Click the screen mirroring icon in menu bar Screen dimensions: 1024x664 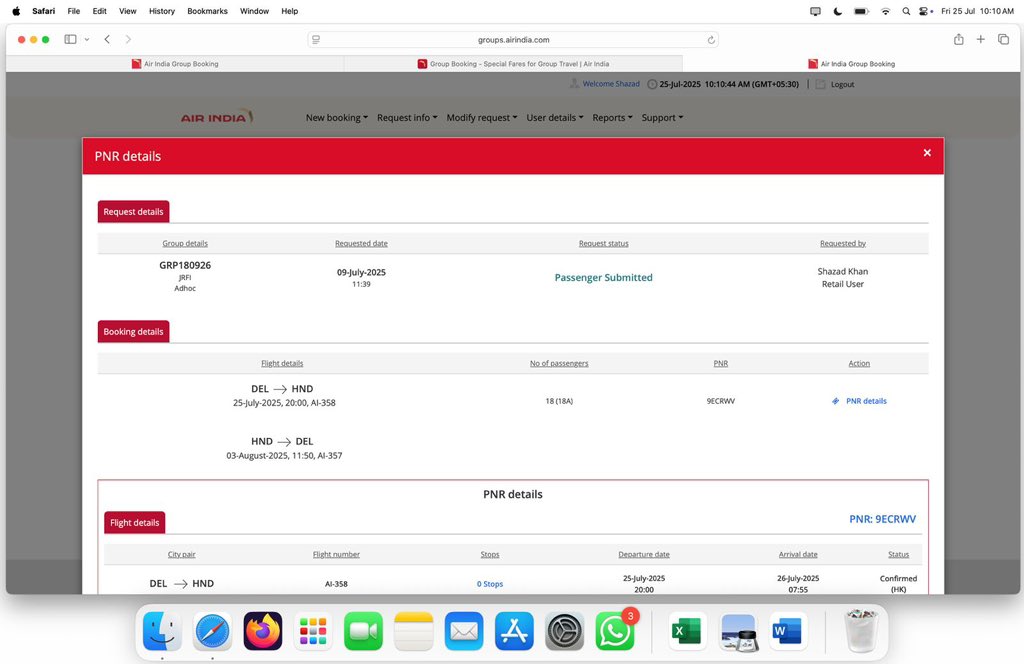815,11
